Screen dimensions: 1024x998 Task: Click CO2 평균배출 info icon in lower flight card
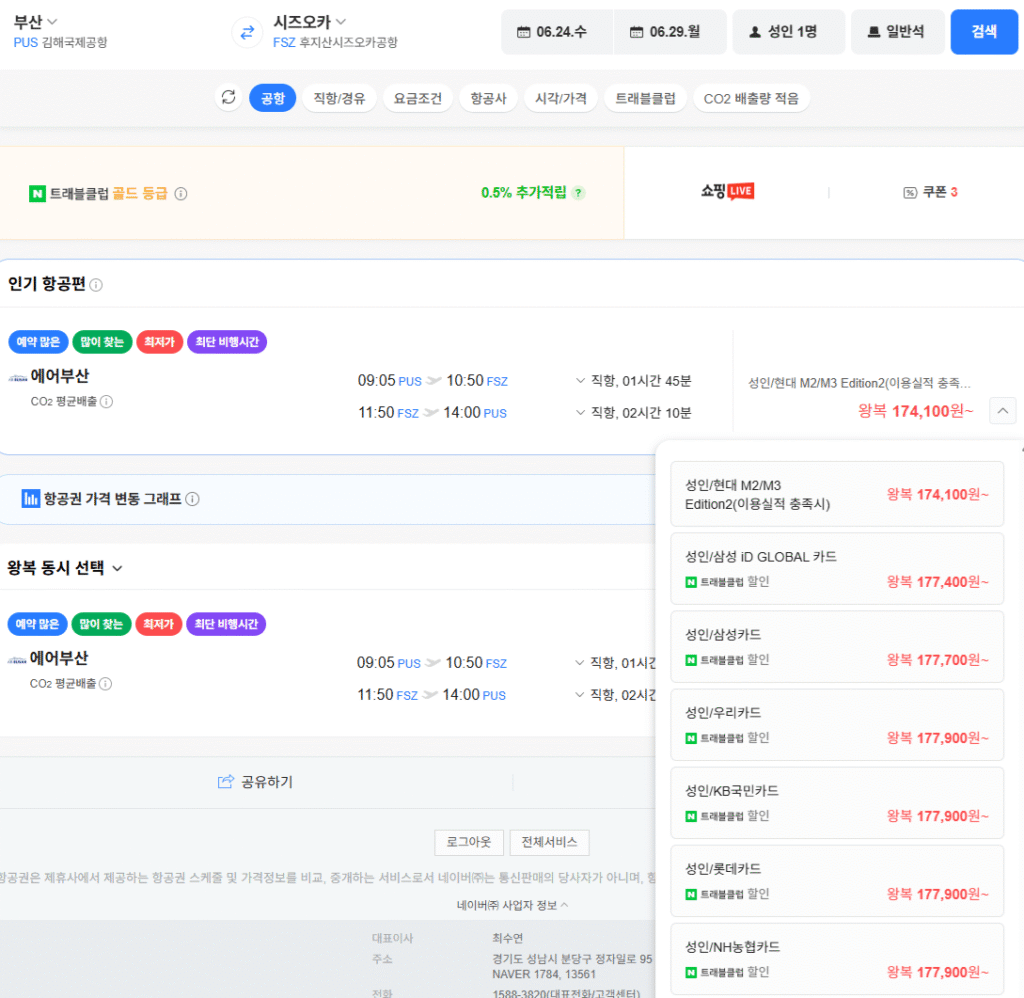pyautogui.click(x=105, y=683)
